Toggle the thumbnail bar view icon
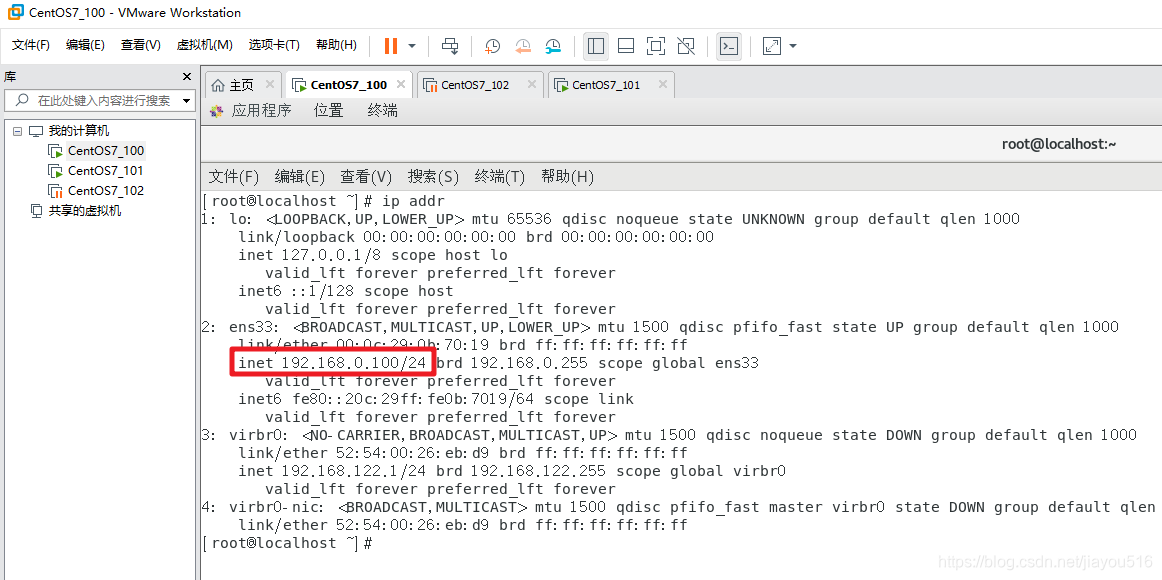Image resolution: width=1162 pixels, height=580 pixels. pos(625,46)
